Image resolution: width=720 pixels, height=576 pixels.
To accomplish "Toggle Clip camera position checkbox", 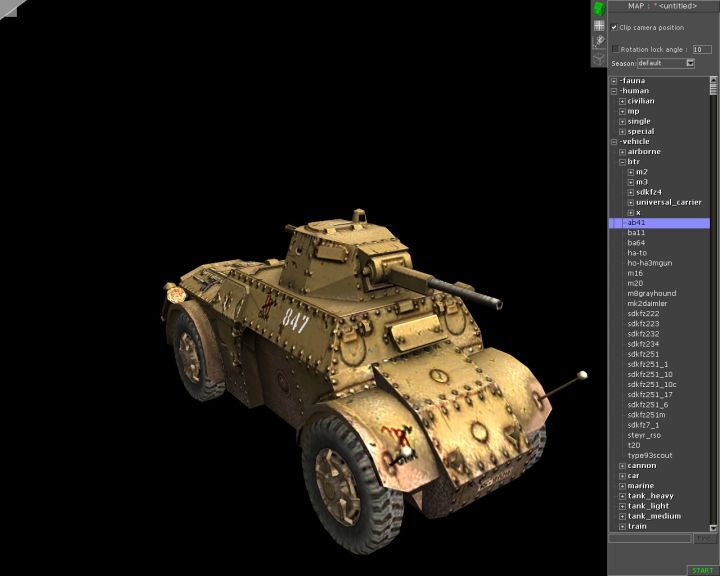I will pos(614,27).
